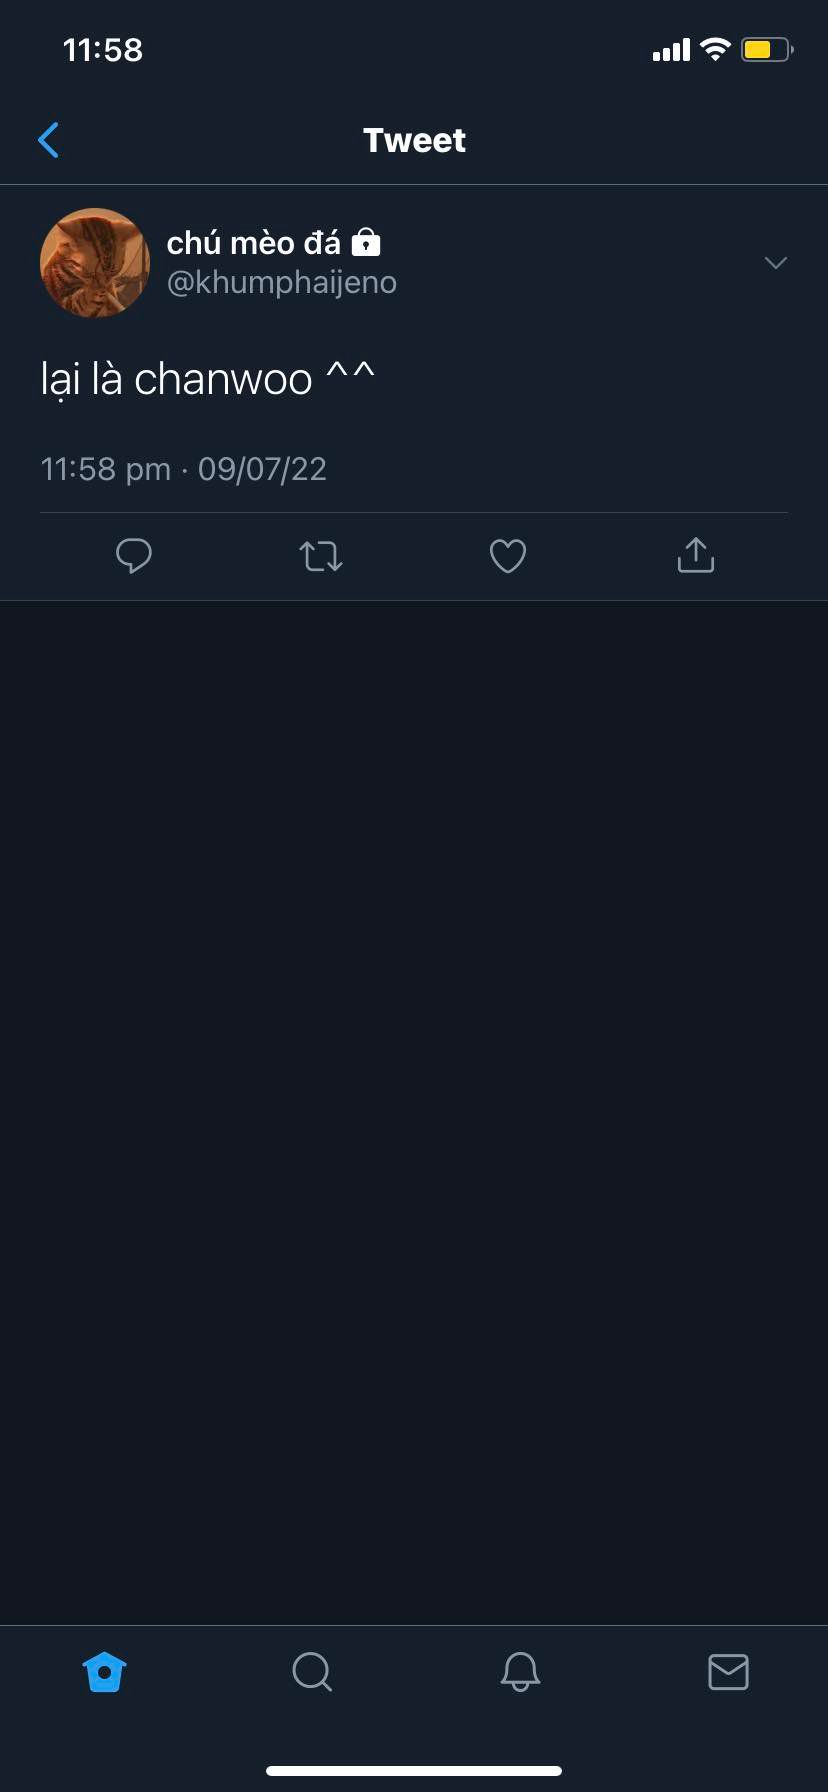Open the Notifications bell tab
Screen dimensions: 828x1792
click(x=520, y=1671)
